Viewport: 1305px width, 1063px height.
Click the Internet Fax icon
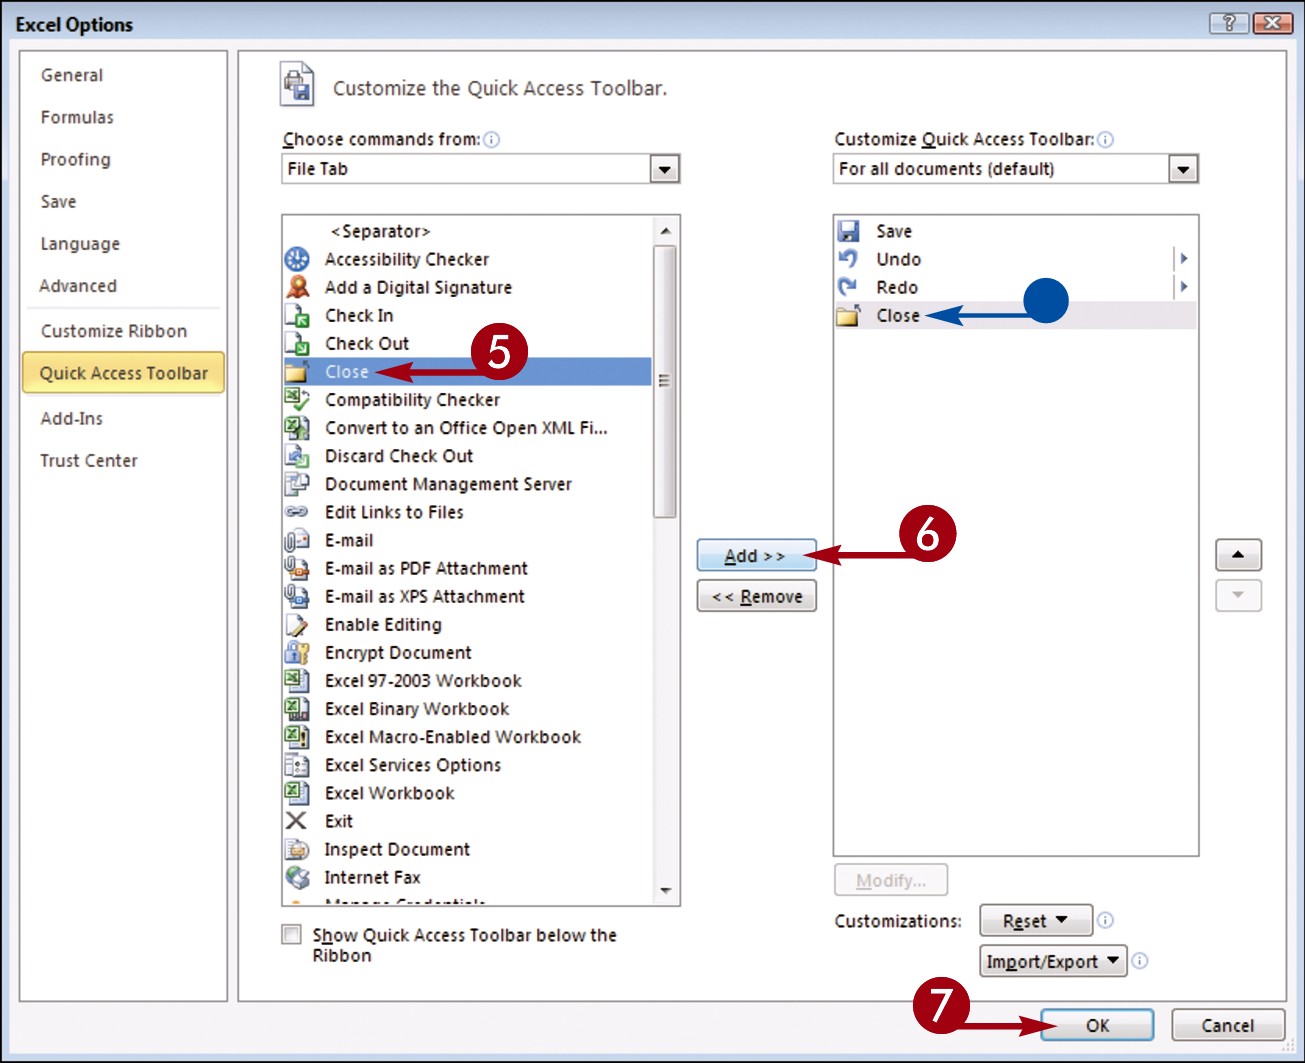(297, 877)
